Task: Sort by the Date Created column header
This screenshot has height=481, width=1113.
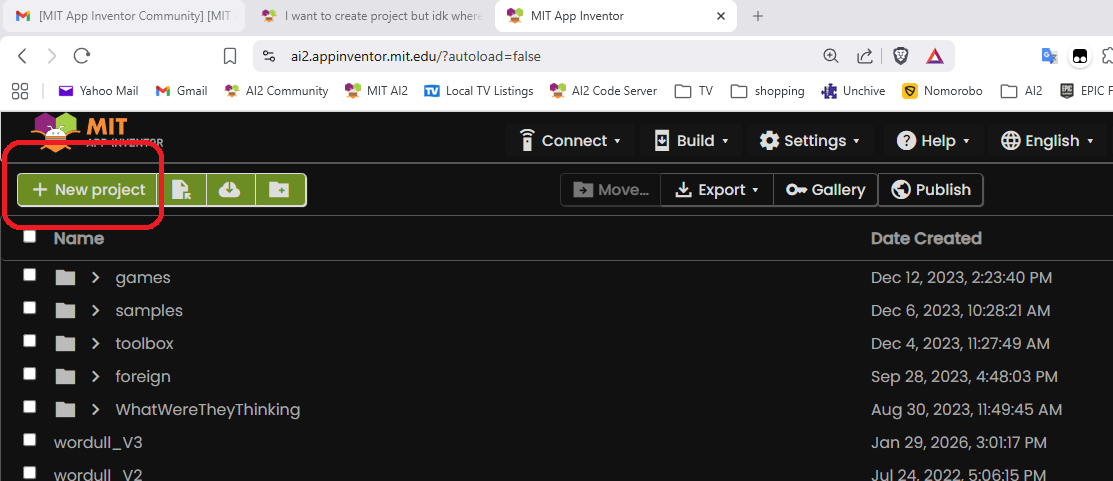Action: pos(926,238)
